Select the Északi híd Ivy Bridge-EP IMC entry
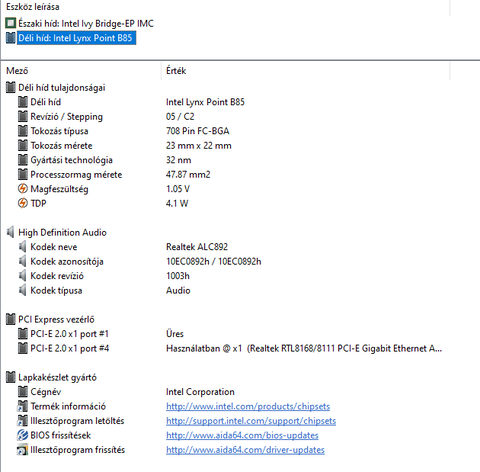This screenshot has width=480, height=472. (86, 23)
